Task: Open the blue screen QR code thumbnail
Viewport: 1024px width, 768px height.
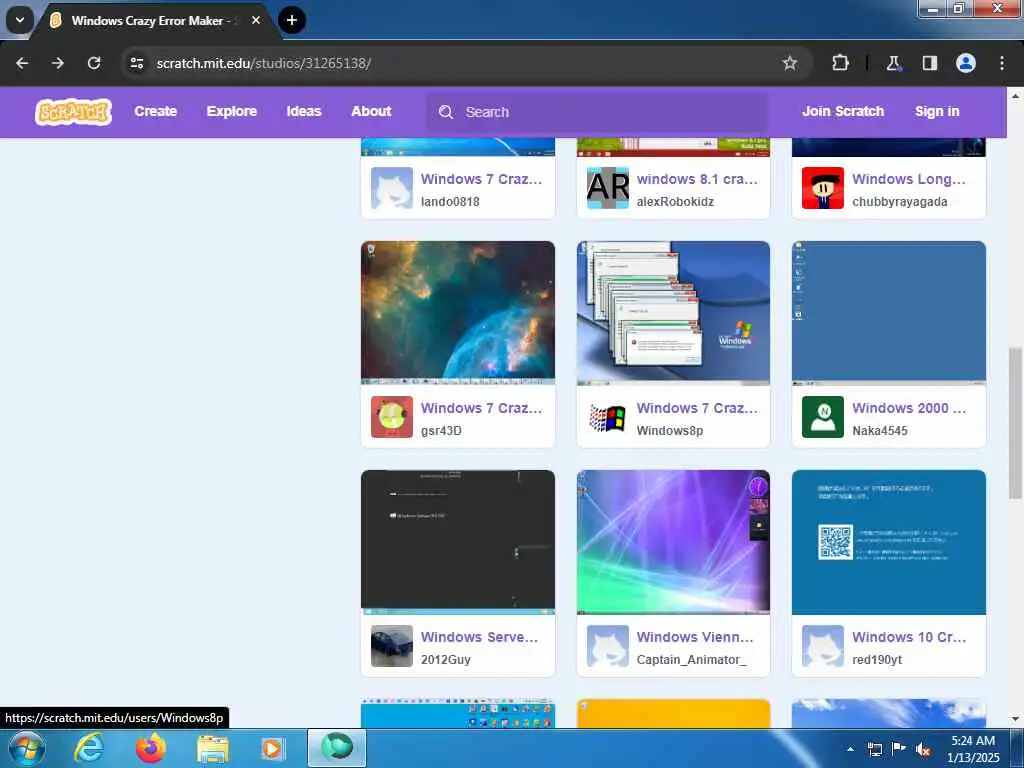Action: [x=889, y=542]
